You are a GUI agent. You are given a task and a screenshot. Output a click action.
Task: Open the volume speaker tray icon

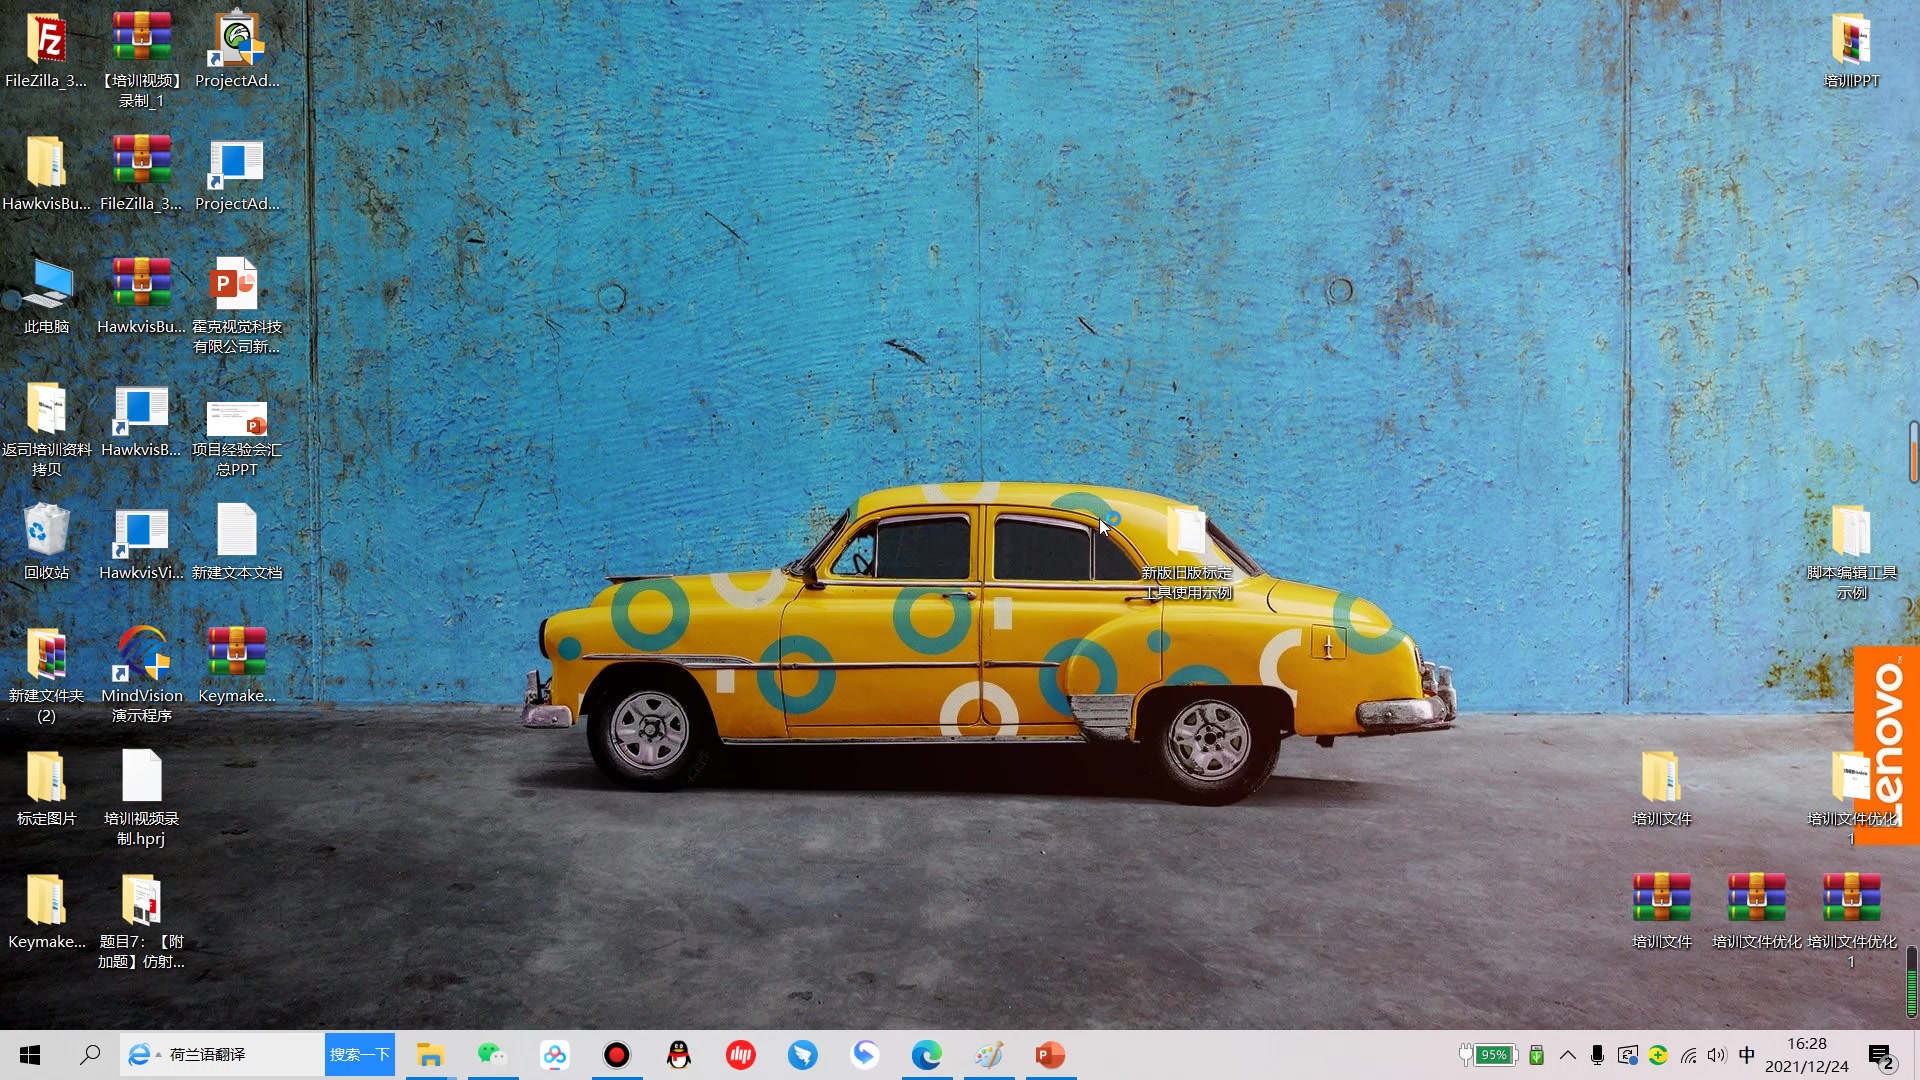[1717, 1055]
